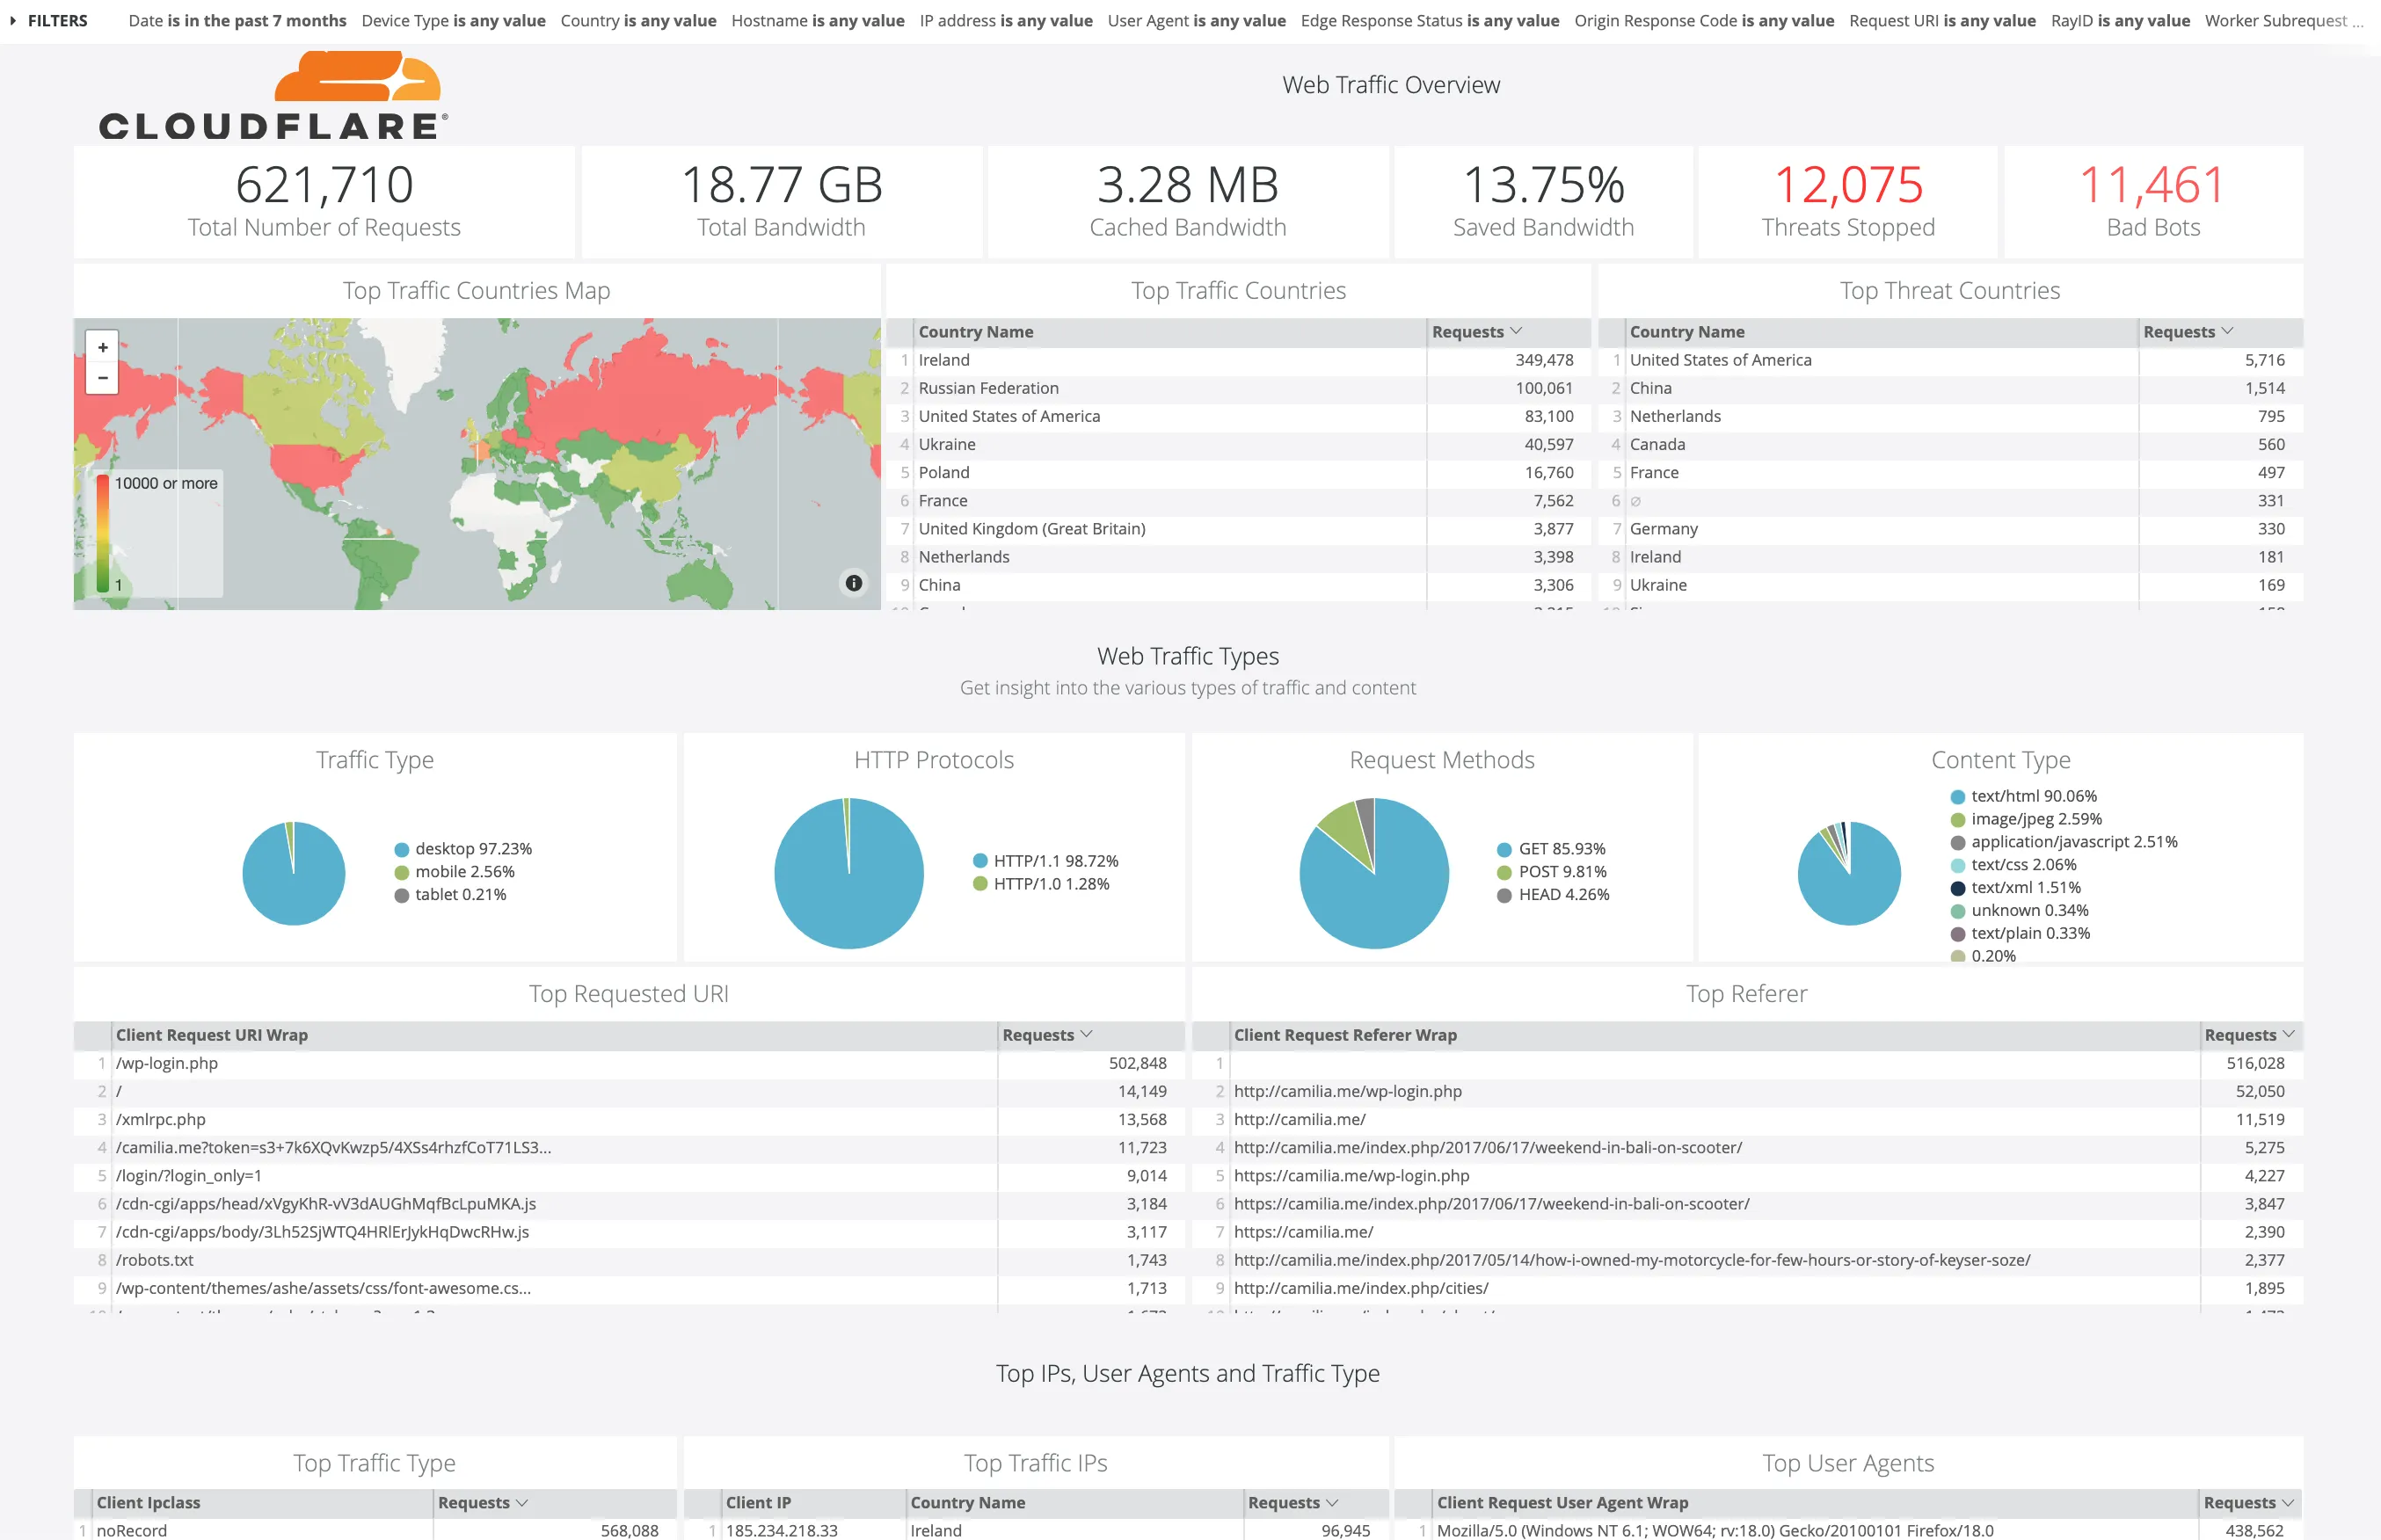Zoom out on the Top Traffic Countries map
The width and height of the screenshot is (2381, 1540).
(102, 377)
